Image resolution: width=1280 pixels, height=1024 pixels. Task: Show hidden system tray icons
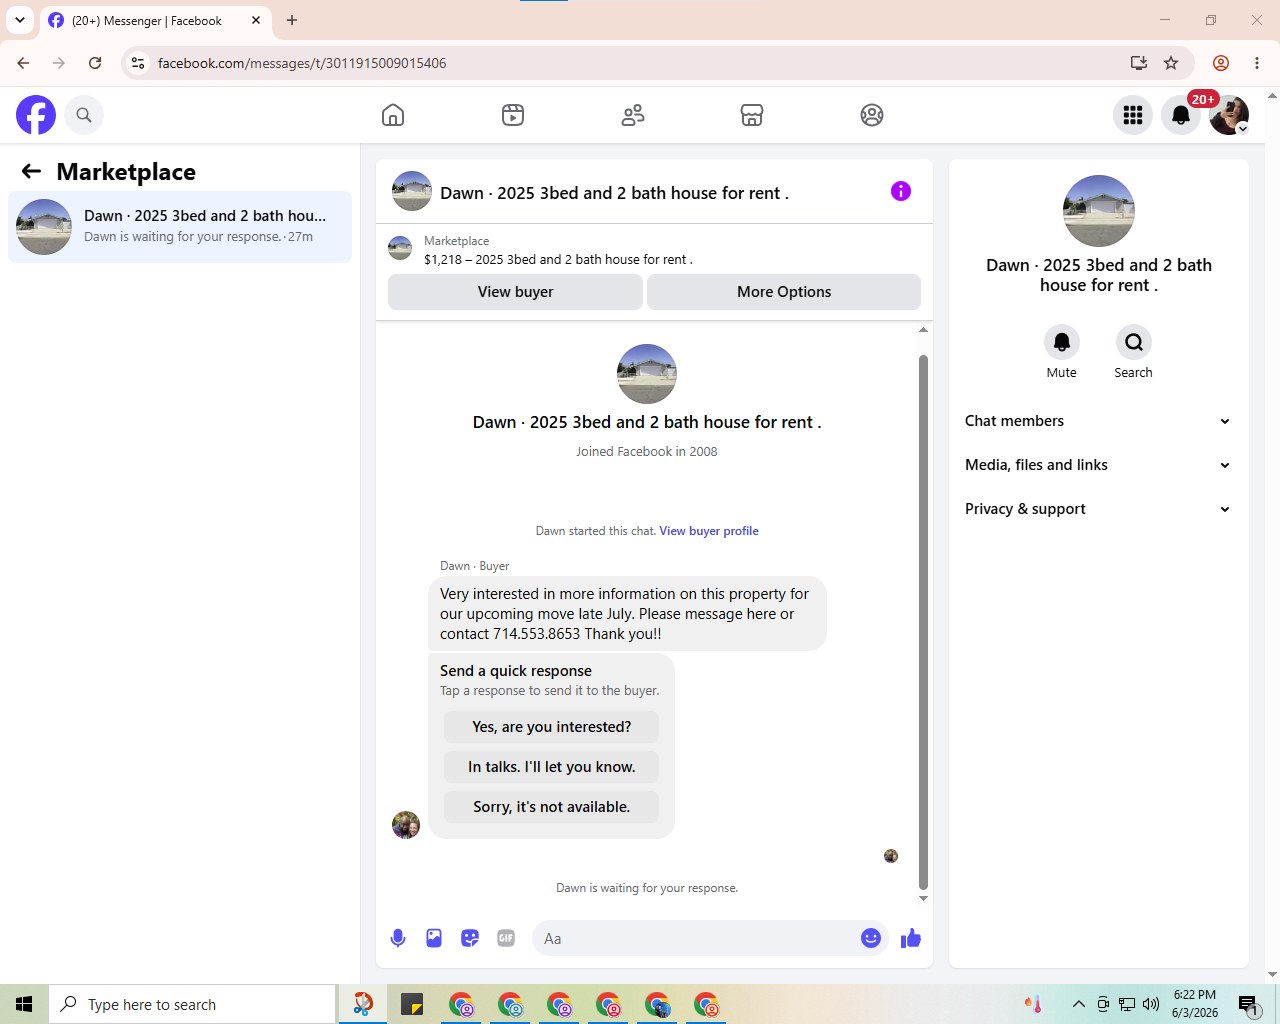(1078, 1004)
